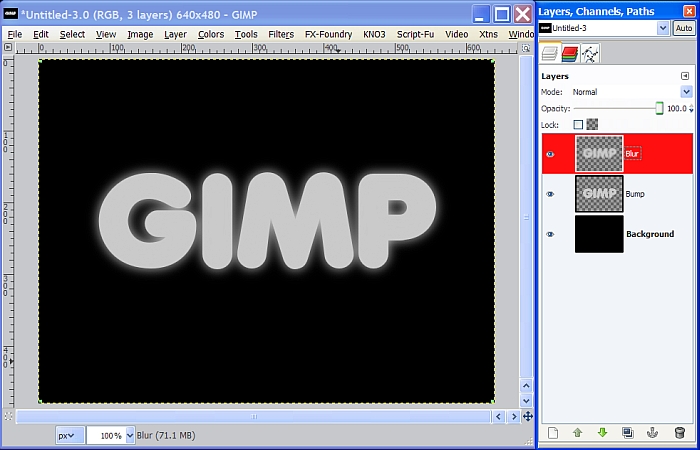Toggle visibility of the Blur layer

(x=550, y=154)
